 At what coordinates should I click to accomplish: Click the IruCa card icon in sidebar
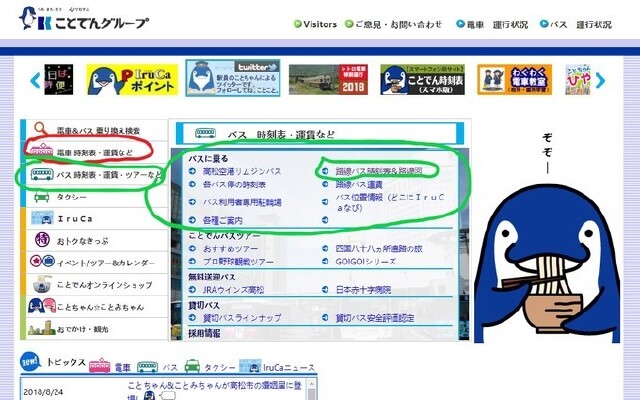[42, 218]
